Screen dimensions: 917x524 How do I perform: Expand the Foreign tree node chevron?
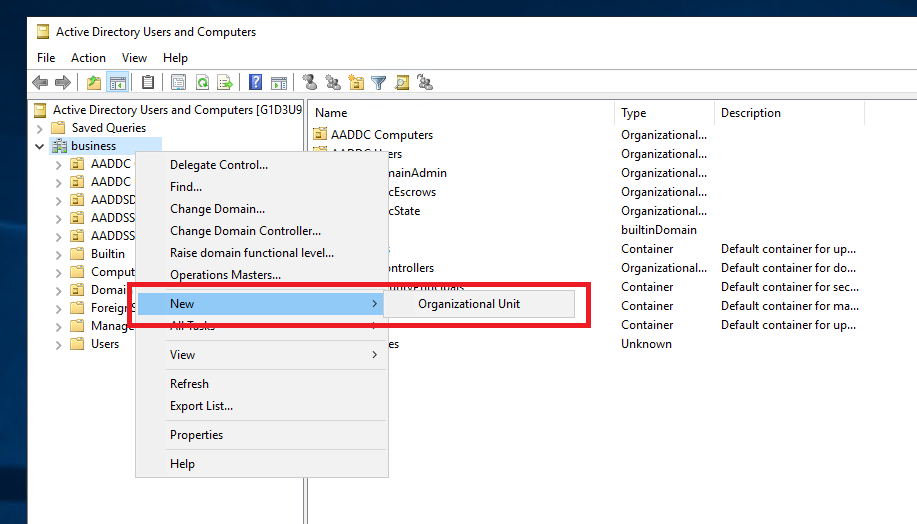point(58,309)
